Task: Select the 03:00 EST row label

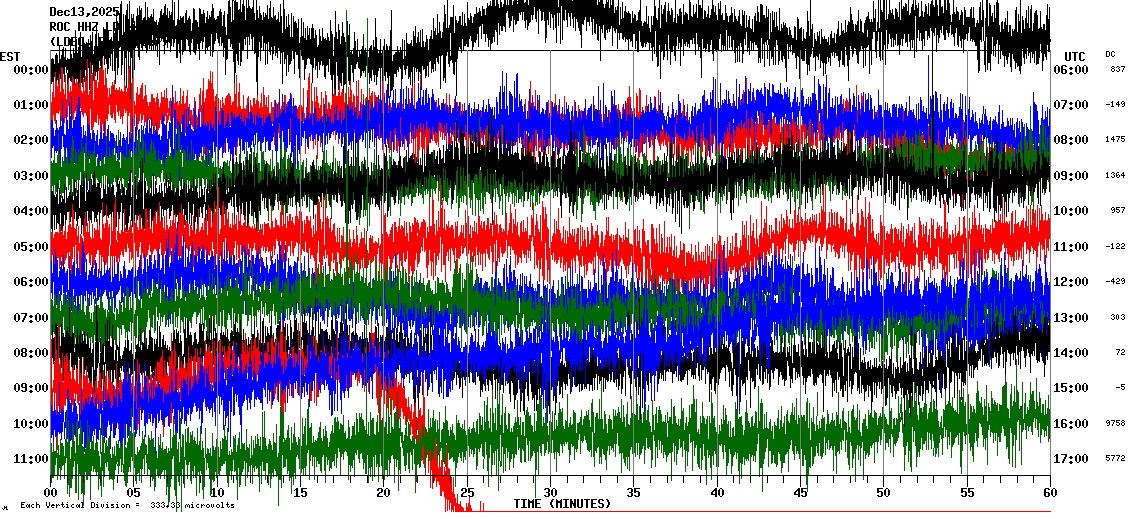Action: [32, 176]
